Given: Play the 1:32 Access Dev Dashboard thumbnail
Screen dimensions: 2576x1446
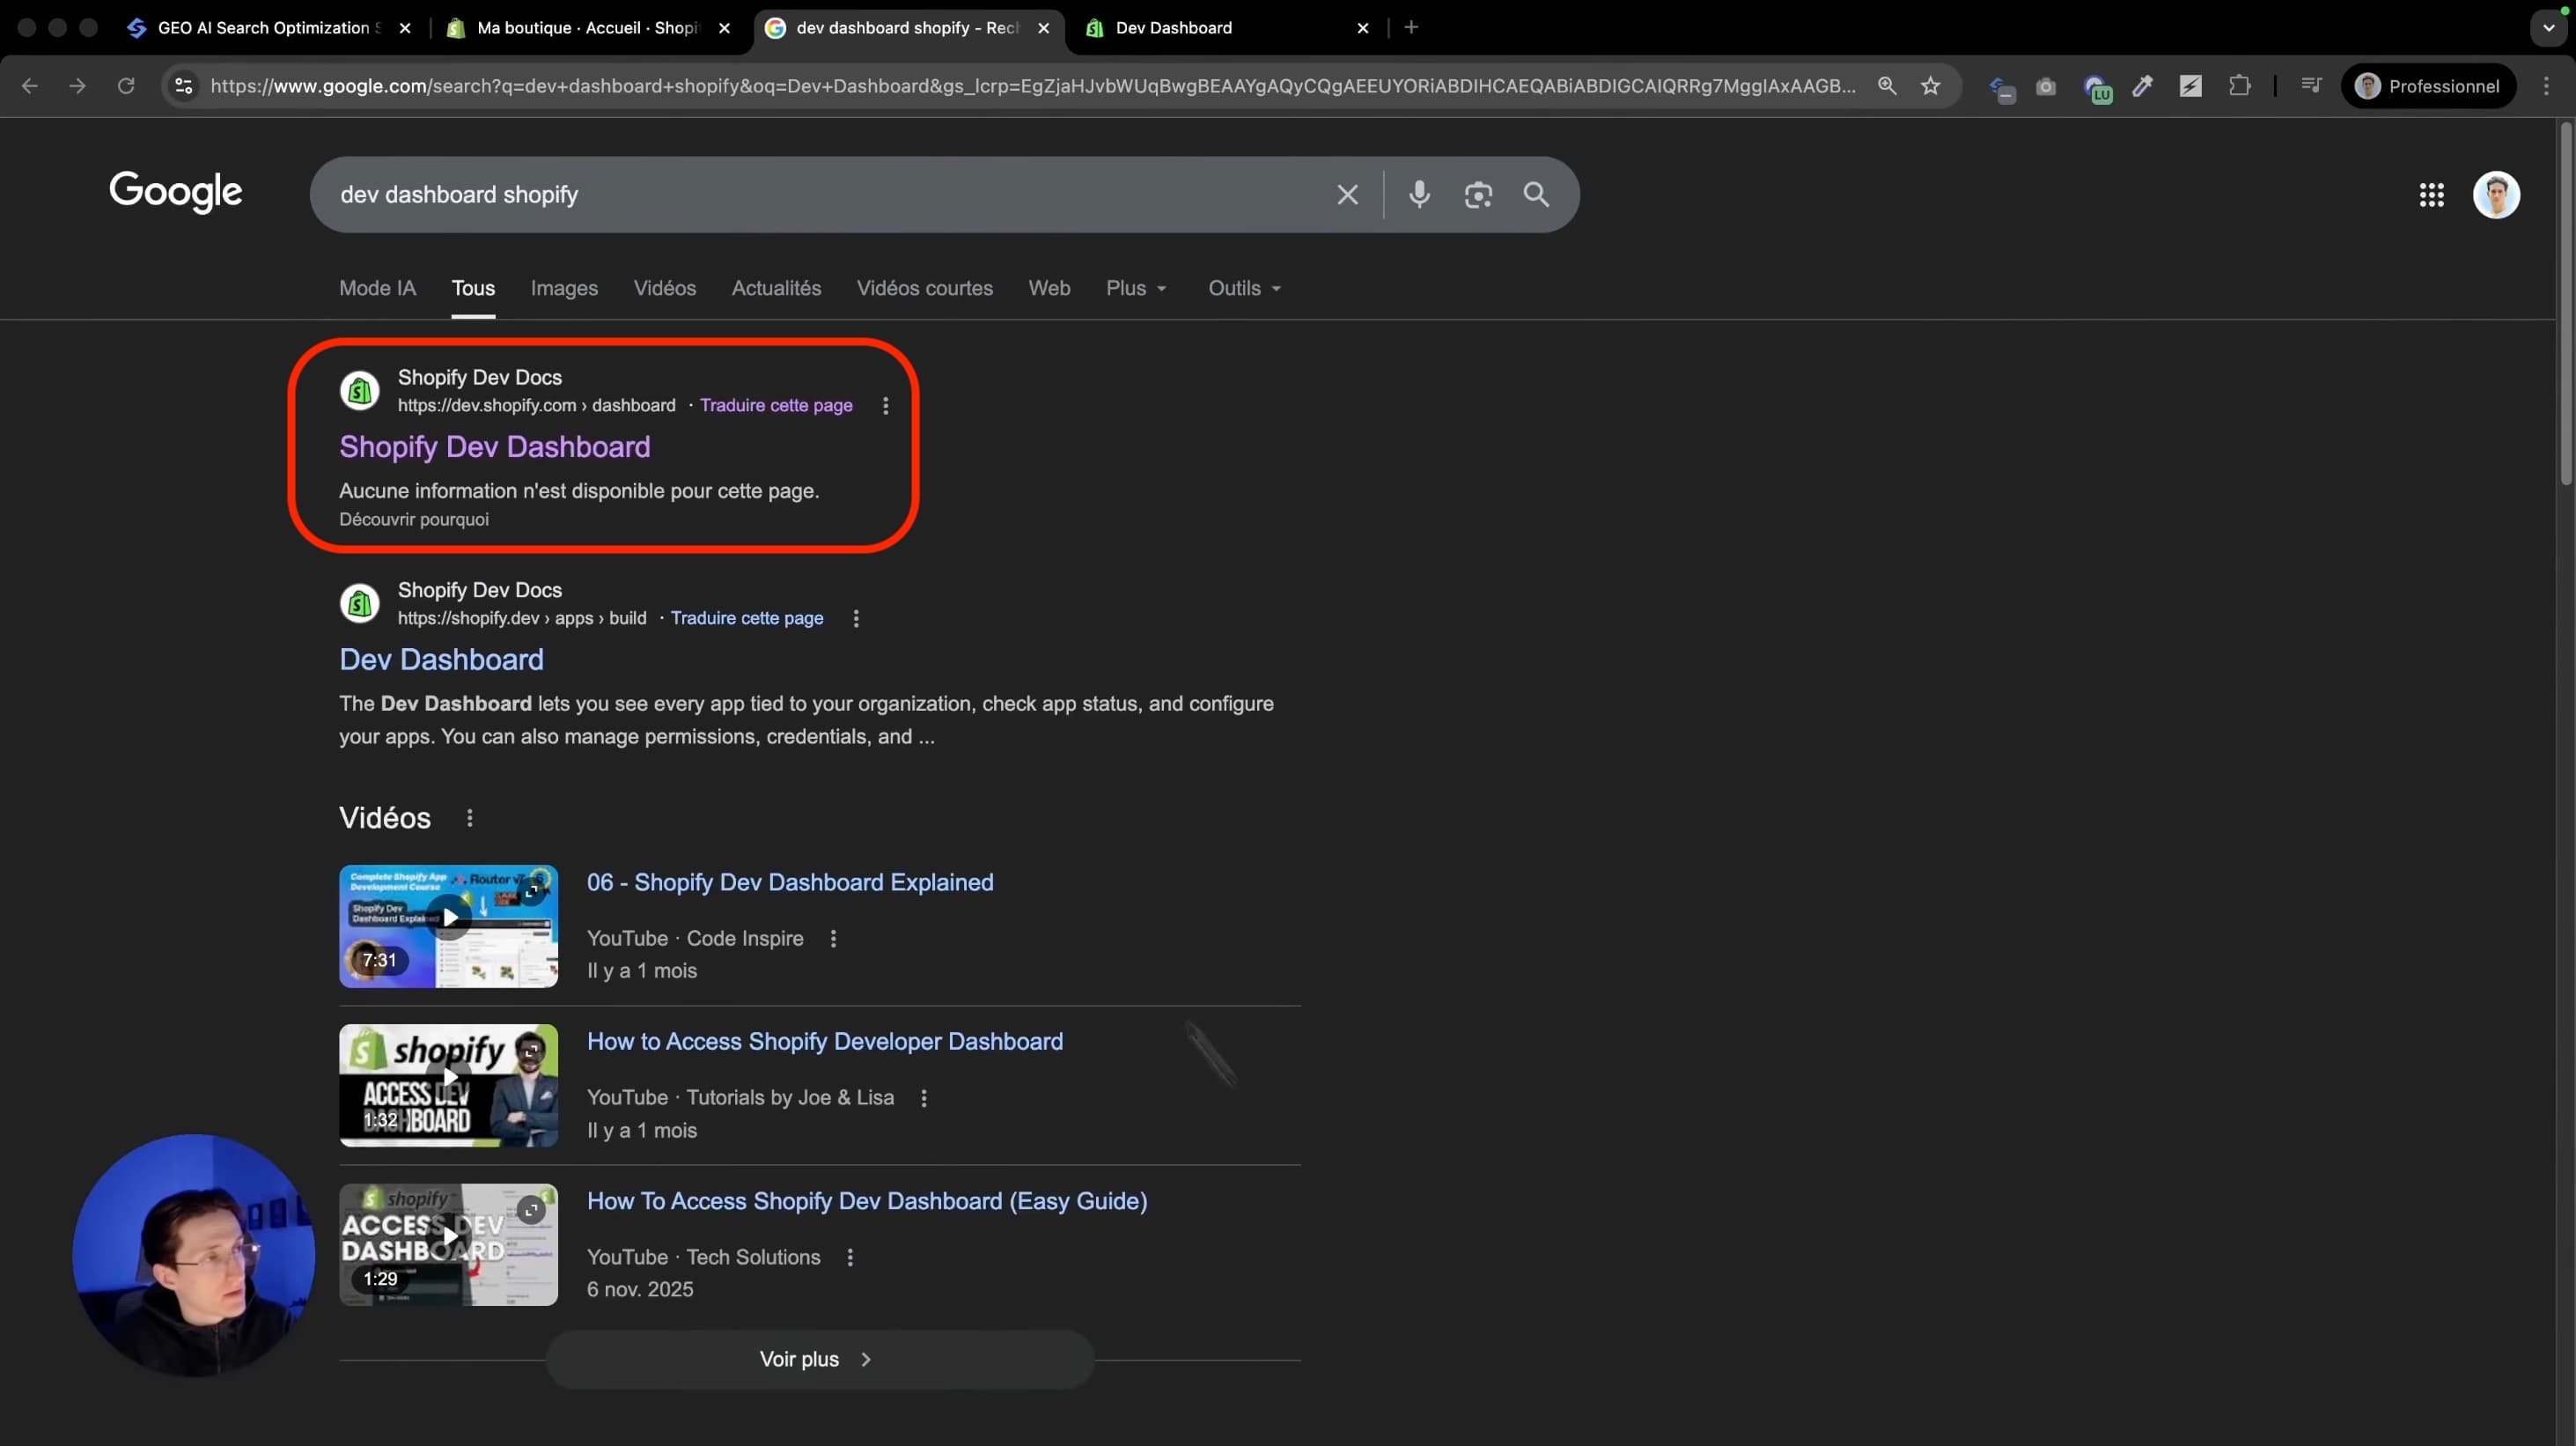Looking at the screenshot, I should tap(449, 1086).
